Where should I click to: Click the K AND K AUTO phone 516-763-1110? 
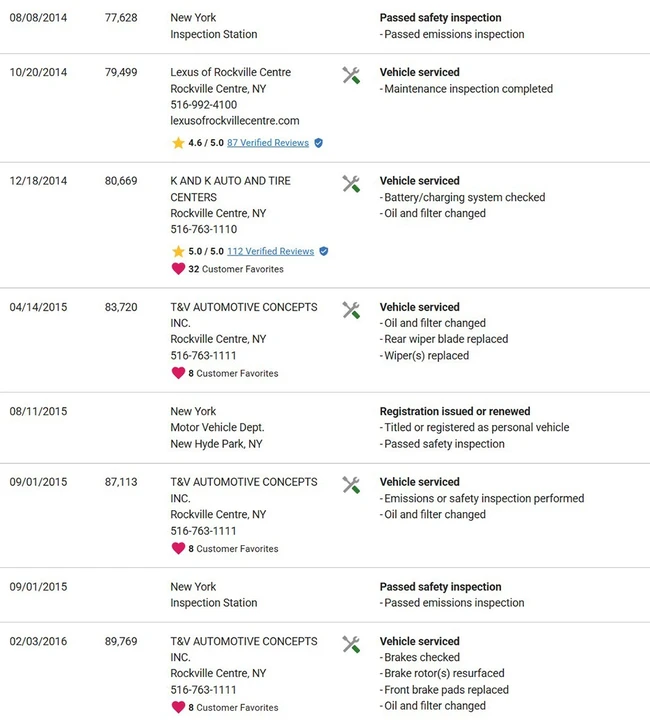(203, 229)
